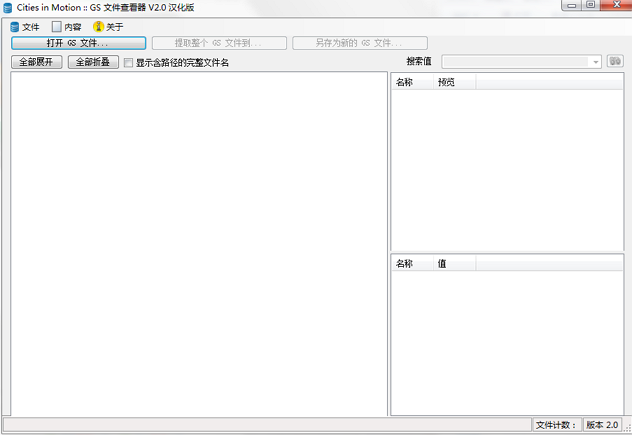This screenshot has width=632, height=435.
Task: Maximize the GS file viewer window
Action: 590,5
